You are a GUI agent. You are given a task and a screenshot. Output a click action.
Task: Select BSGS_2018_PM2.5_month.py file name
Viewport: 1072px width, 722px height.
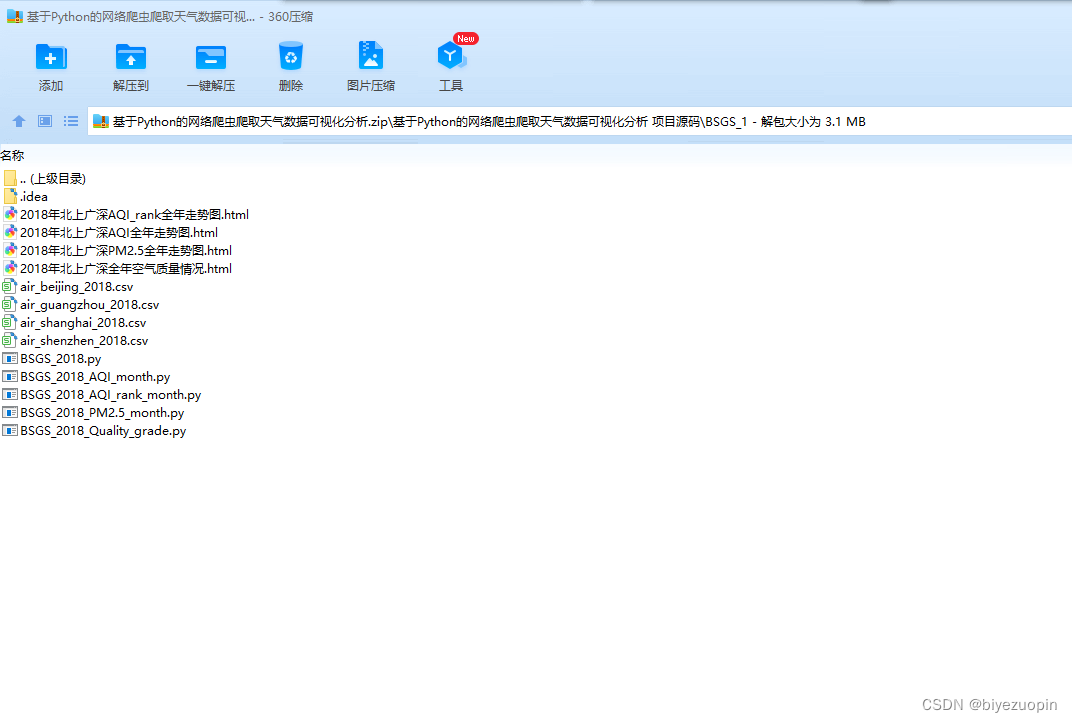(x=102, y=413)
